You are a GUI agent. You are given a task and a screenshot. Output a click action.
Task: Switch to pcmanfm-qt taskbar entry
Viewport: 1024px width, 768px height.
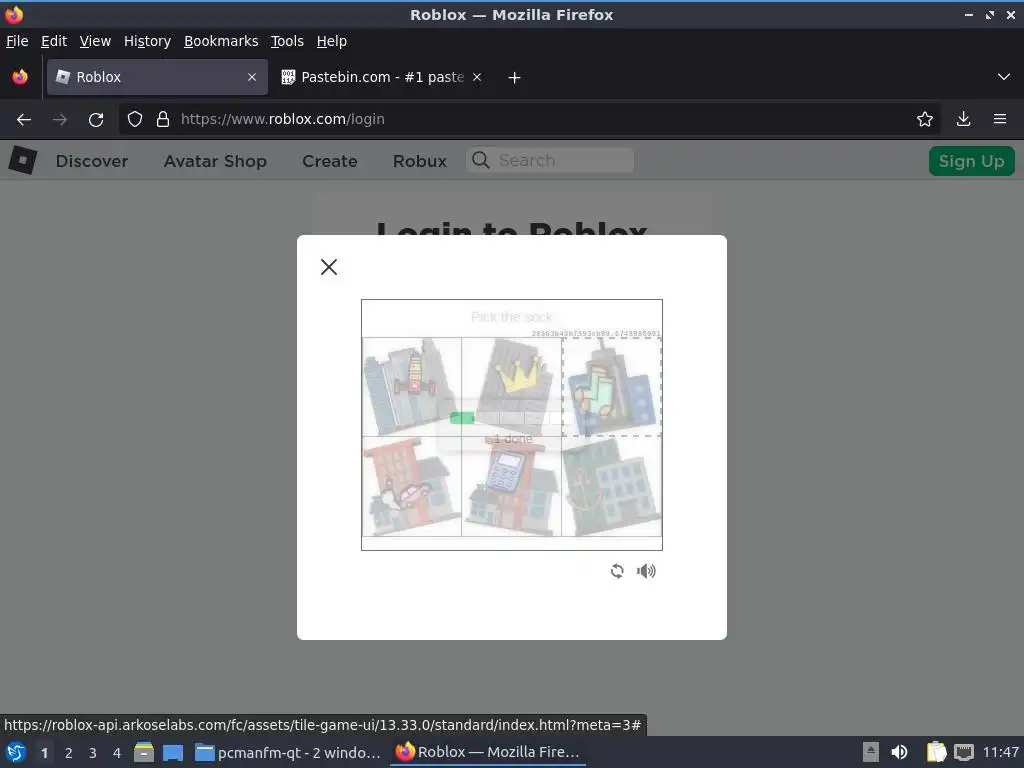(x=288, y=752)
